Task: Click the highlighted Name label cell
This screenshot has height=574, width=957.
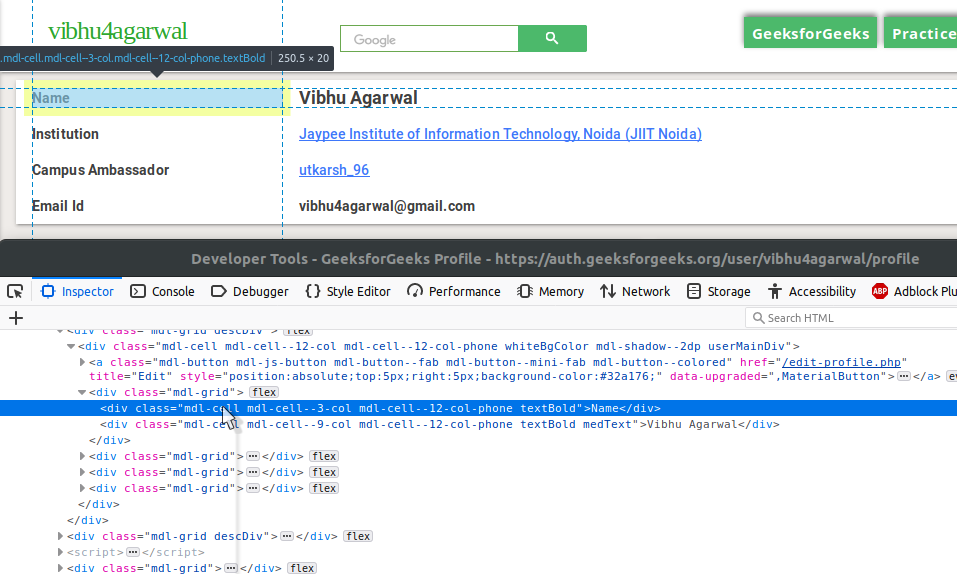Action: pos(157,98)
